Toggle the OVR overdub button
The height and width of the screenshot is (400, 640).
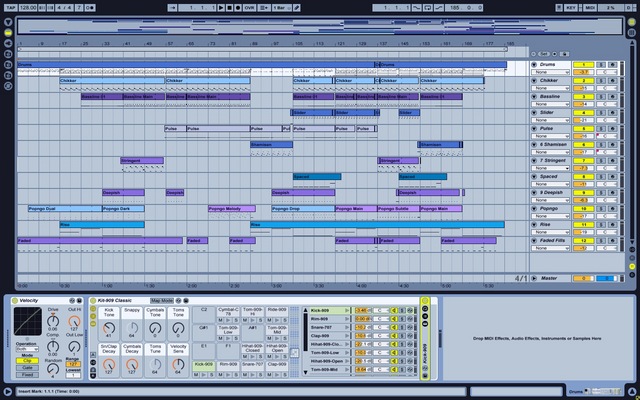tap(249, 8)
